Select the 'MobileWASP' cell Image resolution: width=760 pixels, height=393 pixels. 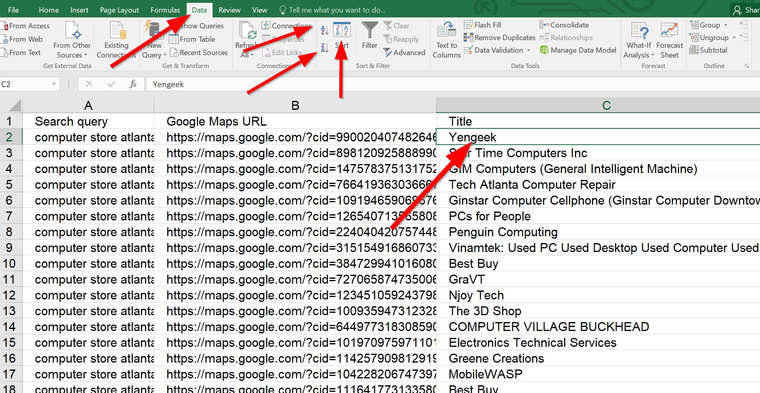click(598, 374)
